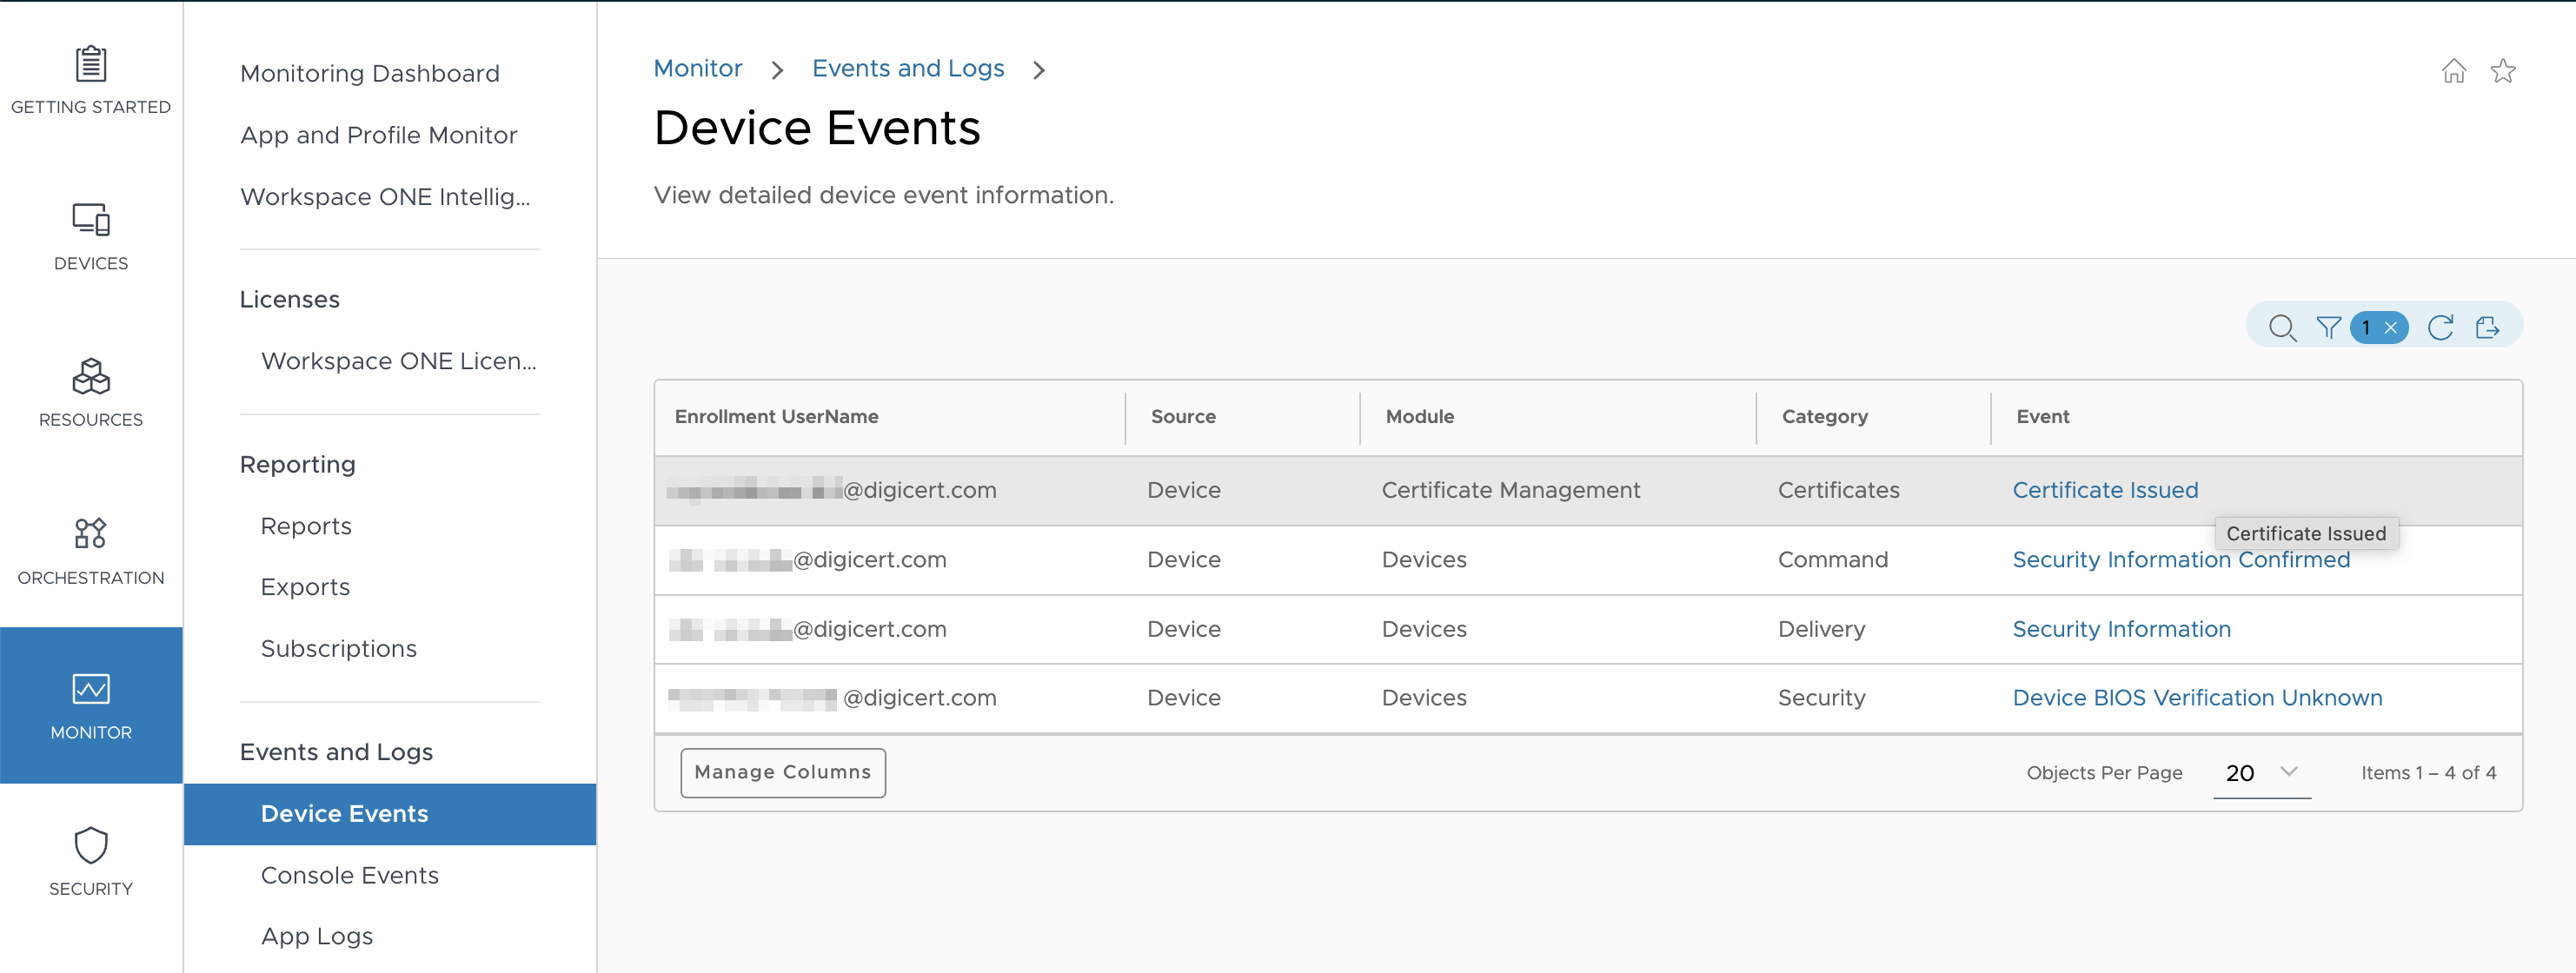Viewport: 2576px width, 973px height.
Task: Open the Security section
Action: click(91, 861)
